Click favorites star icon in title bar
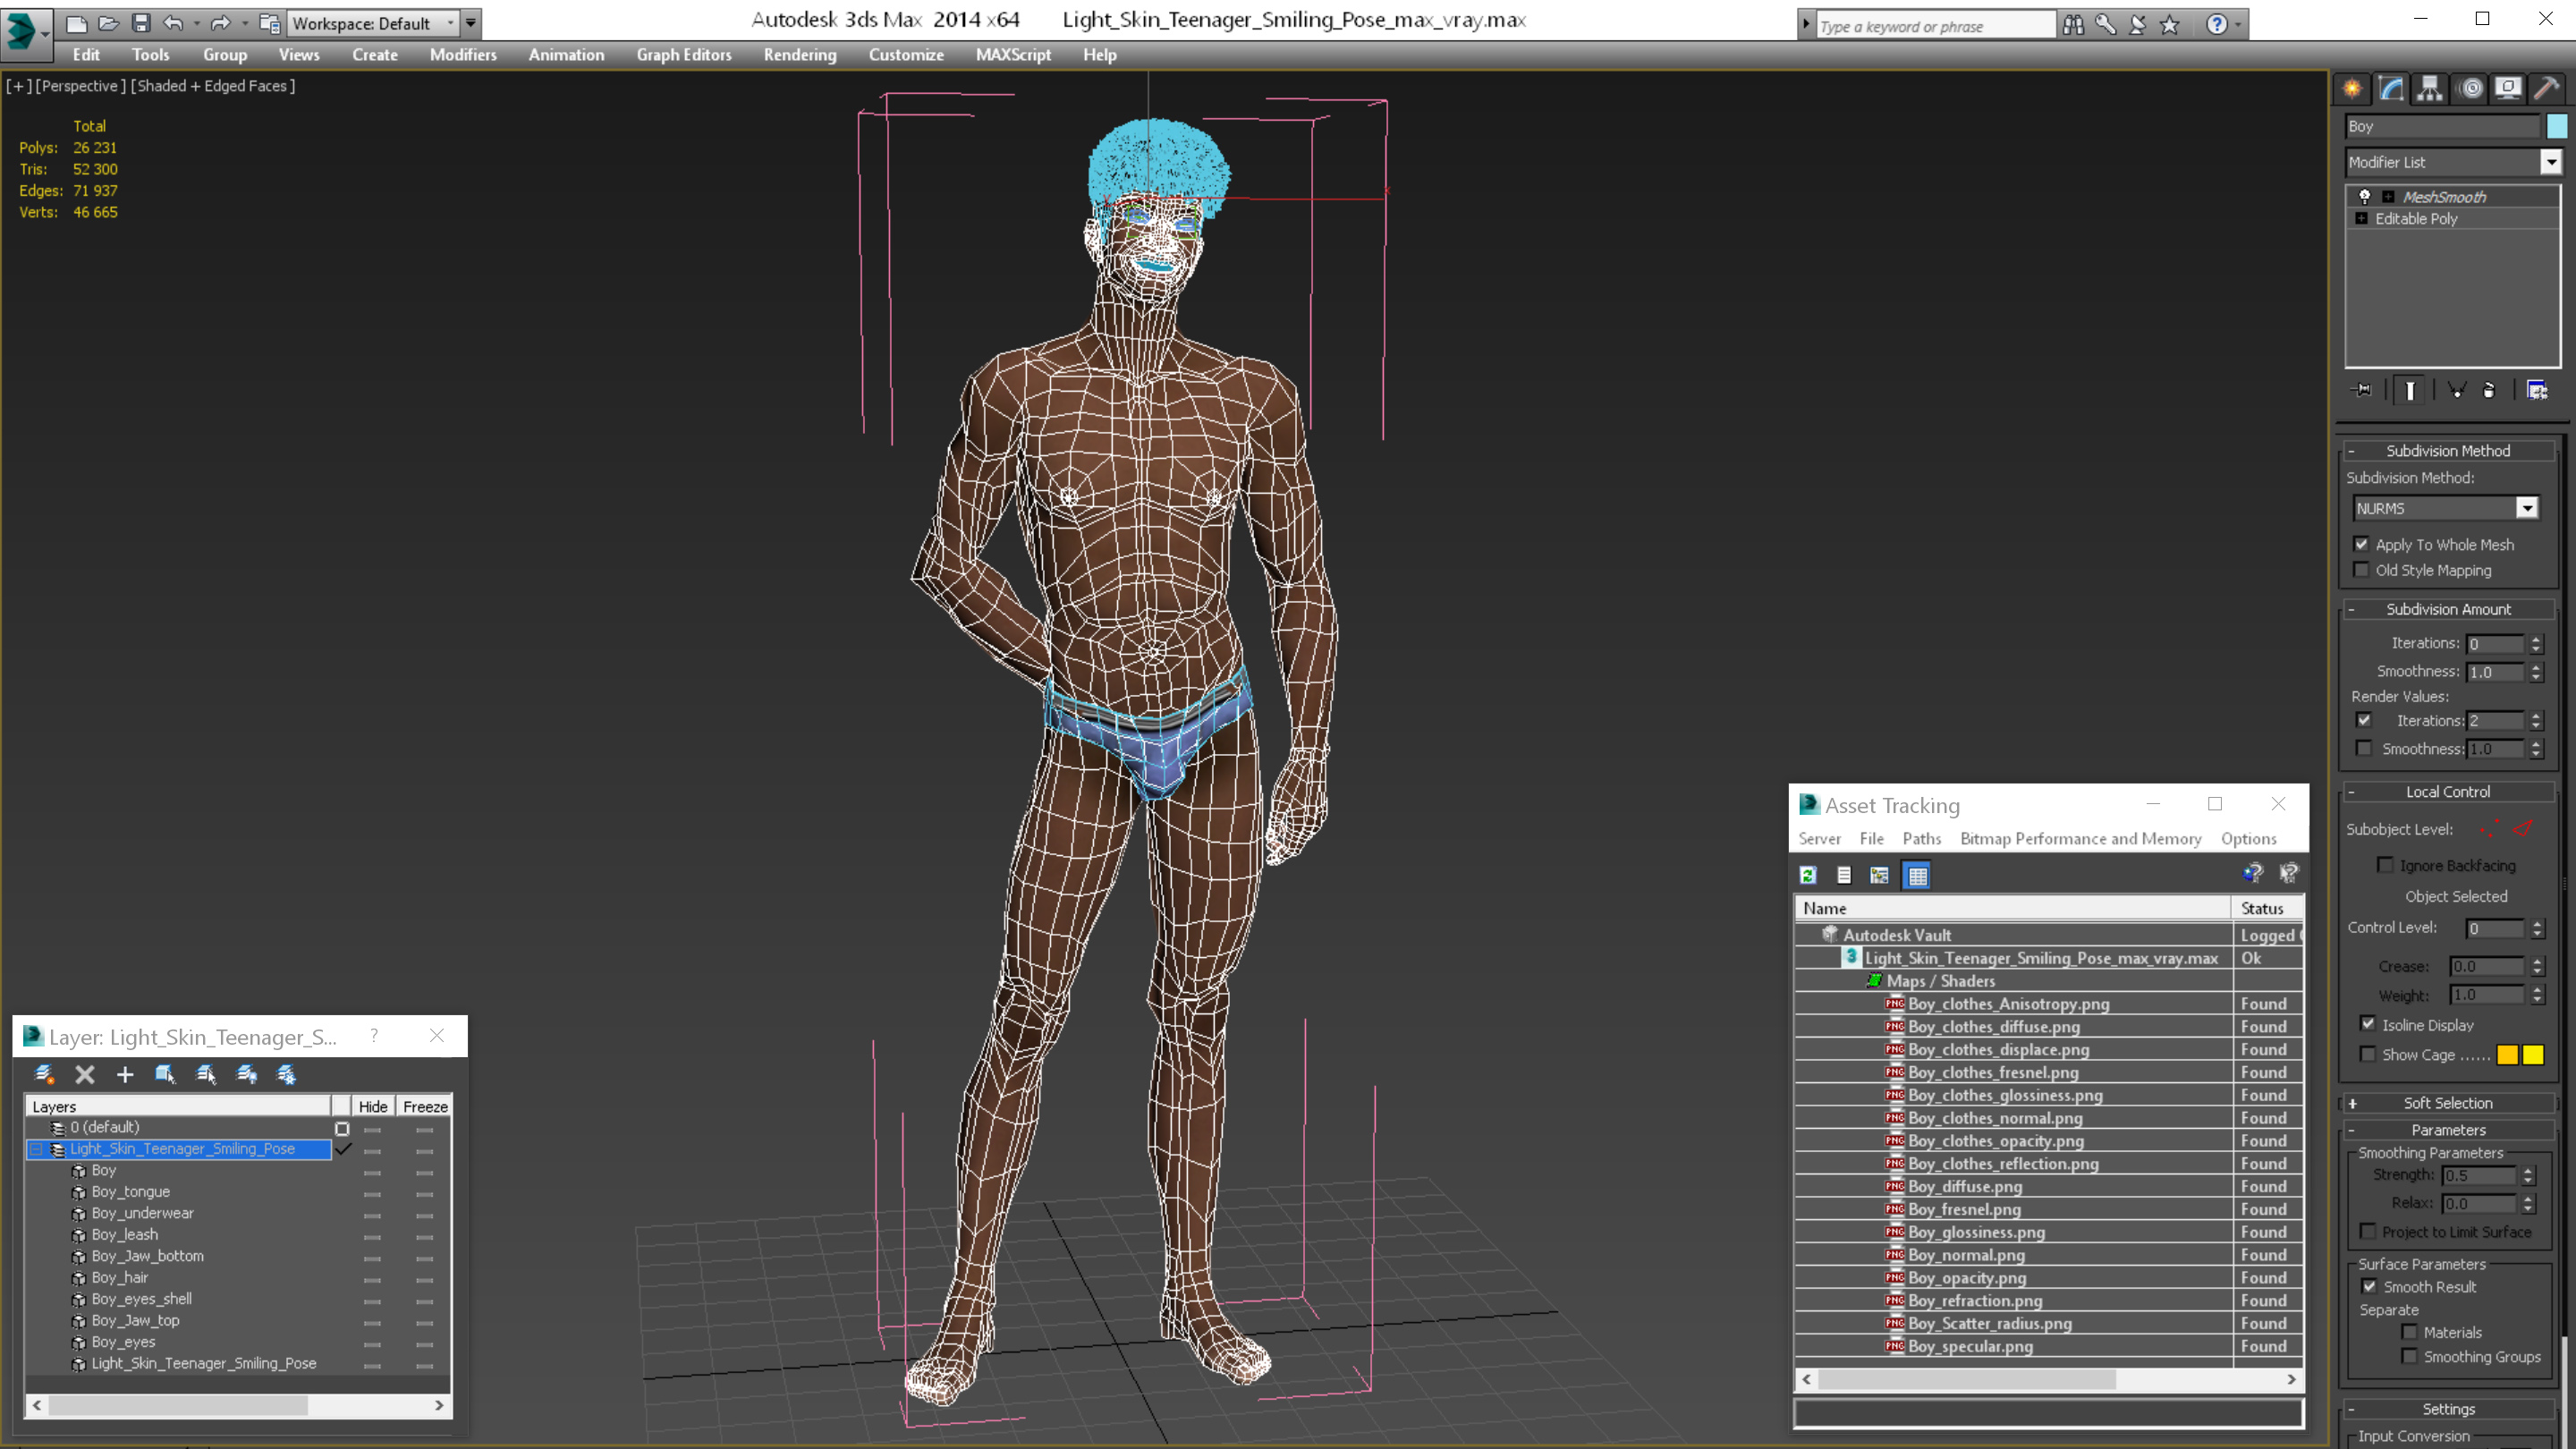This screenshot has height=1449, width=2576. click(2169, 24)
